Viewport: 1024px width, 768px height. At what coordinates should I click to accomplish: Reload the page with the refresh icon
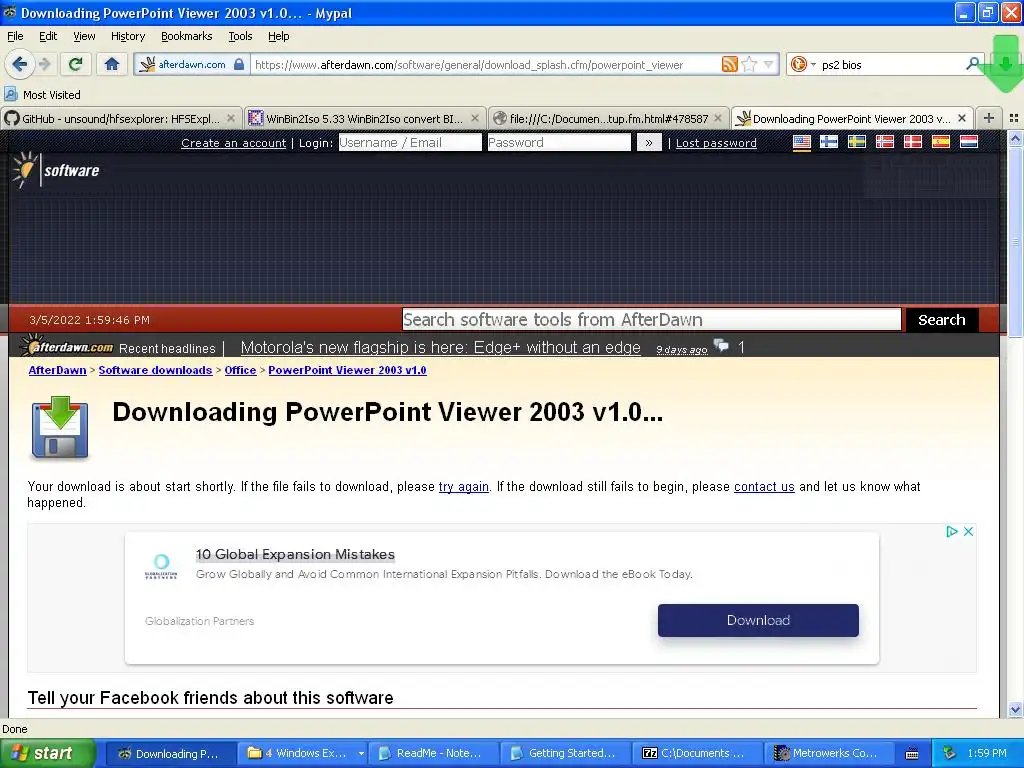click(x=75, y=64)
